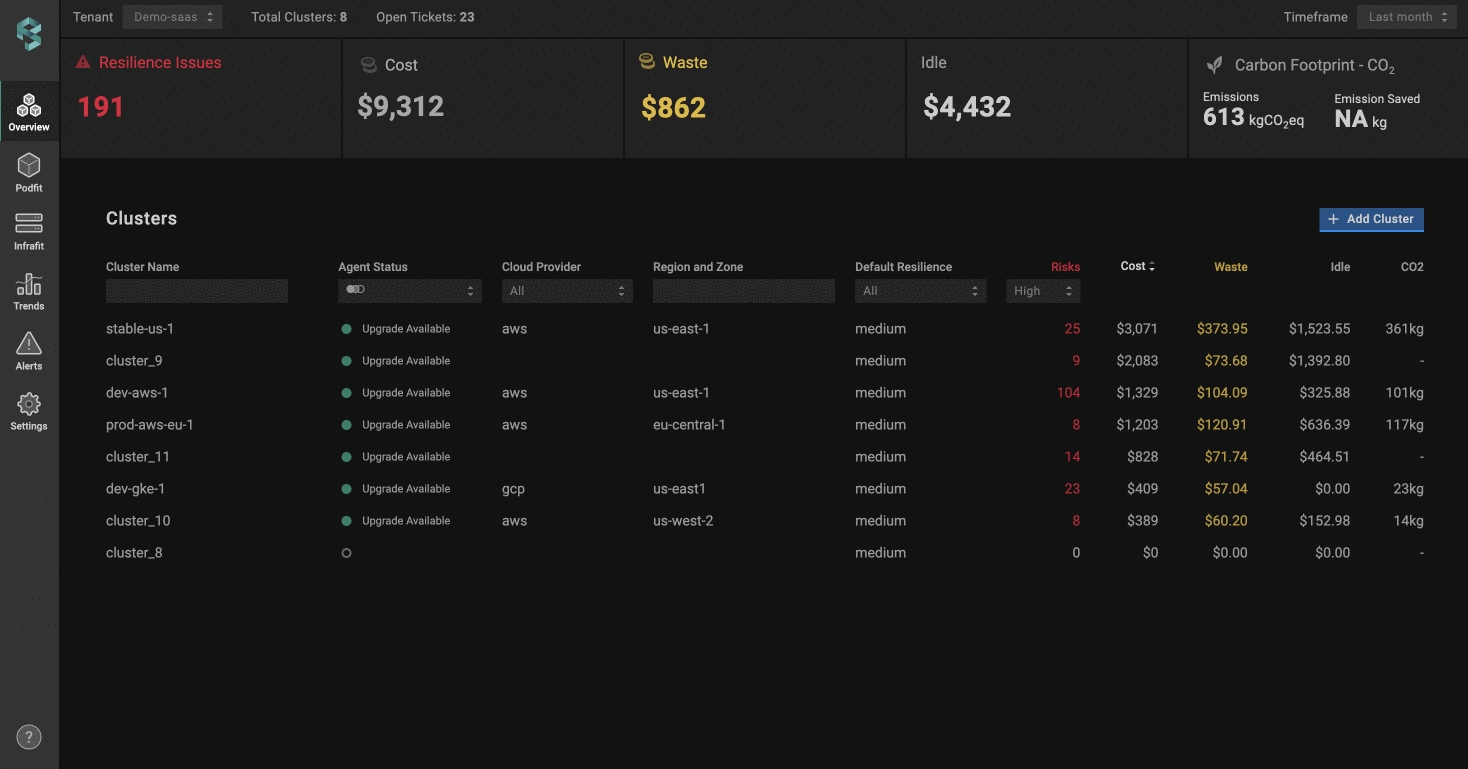Viewport: 1468px width, 769px height.
Task: Click the Carbon Footprint leaf icon
Action: (x=1214, y=65)
